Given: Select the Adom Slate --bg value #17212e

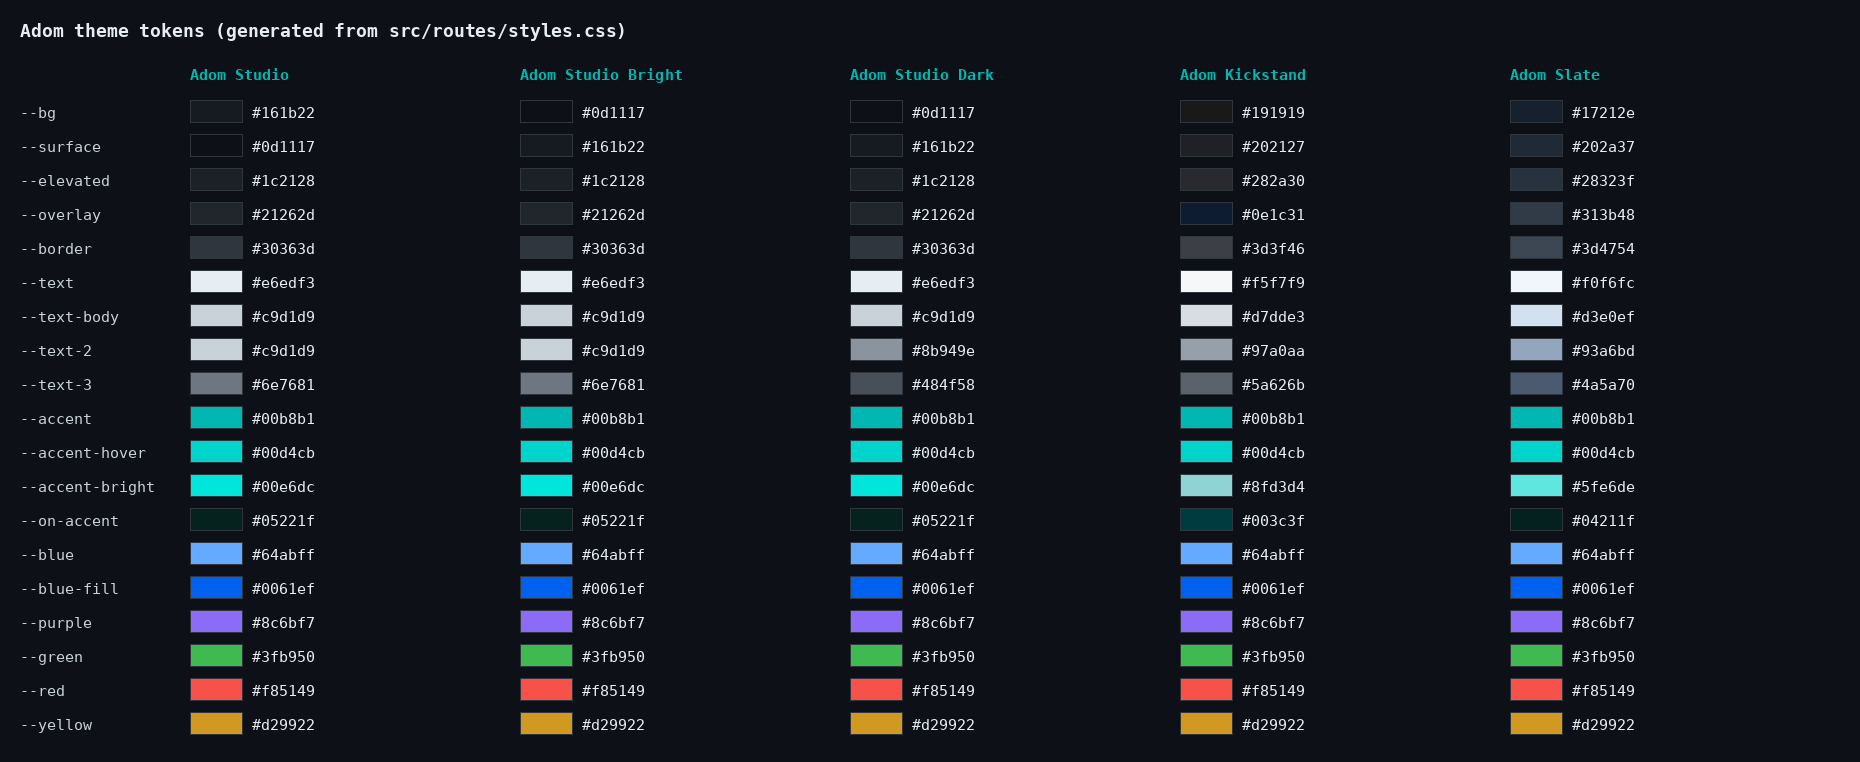Looking at the screenshot, I should tap(1603, 113).
